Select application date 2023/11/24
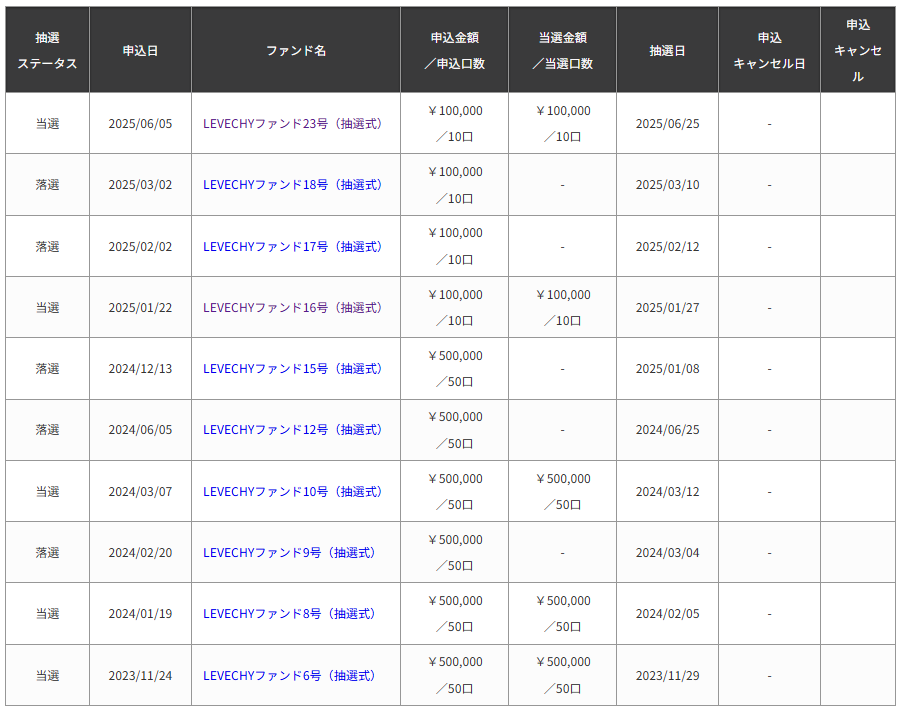The width and height of the screenshot is (902, 707). (140, 675)
